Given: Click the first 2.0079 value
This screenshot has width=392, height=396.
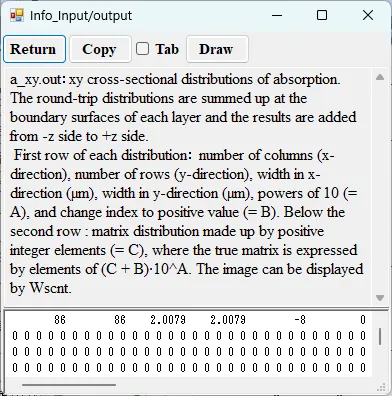Looking at the screenshot, I should click(168, 320).
